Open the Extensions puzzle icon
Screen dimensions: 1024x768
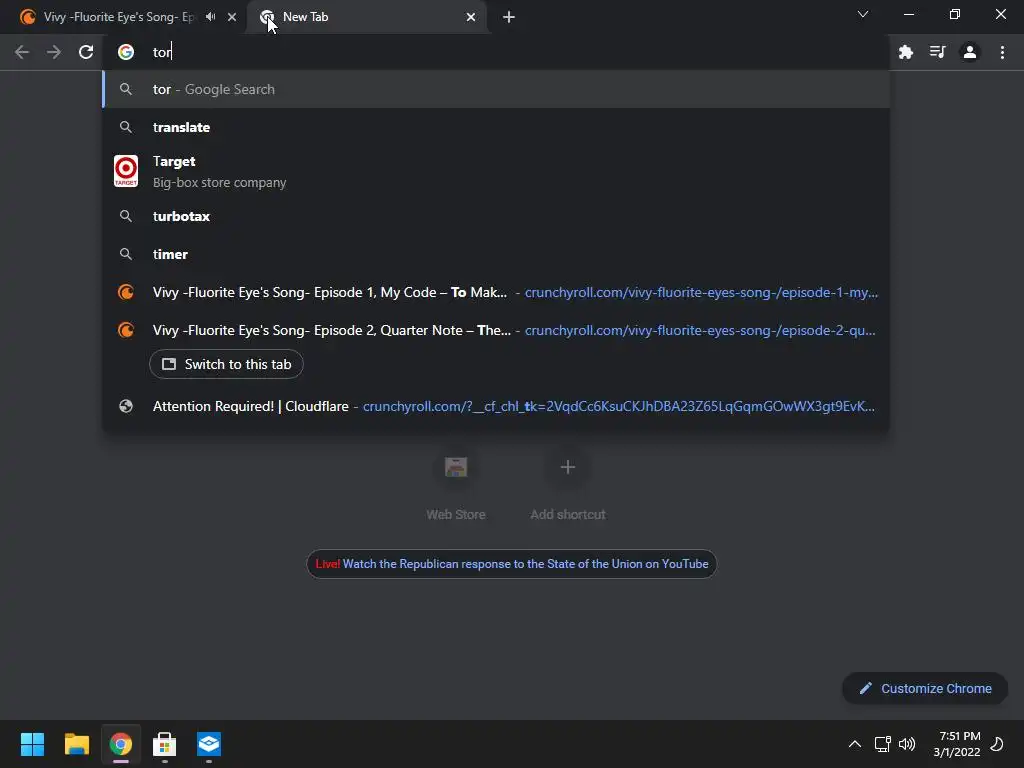coord(905,52)
